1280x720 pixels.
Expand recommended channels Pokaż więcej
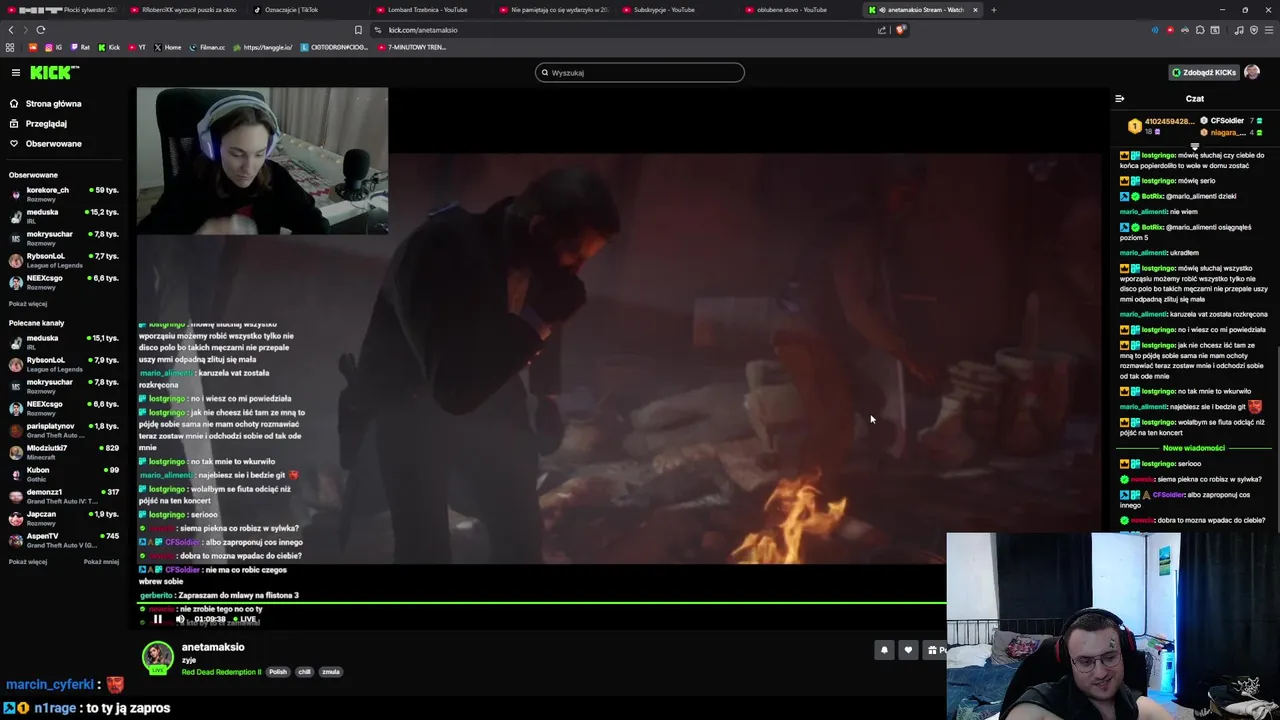tap(28, 561)
